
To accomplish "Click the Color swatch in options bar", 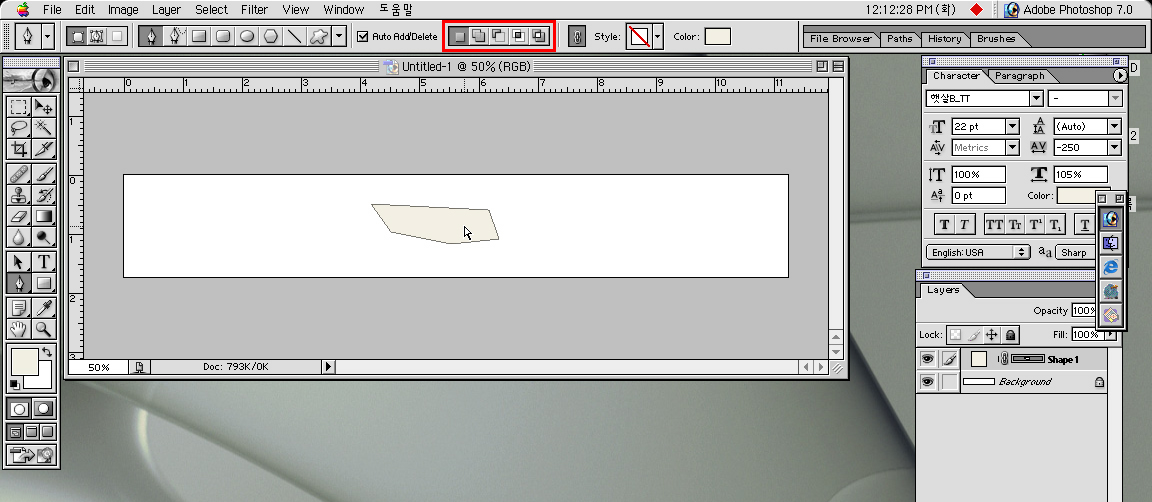I will click(717, 37).
